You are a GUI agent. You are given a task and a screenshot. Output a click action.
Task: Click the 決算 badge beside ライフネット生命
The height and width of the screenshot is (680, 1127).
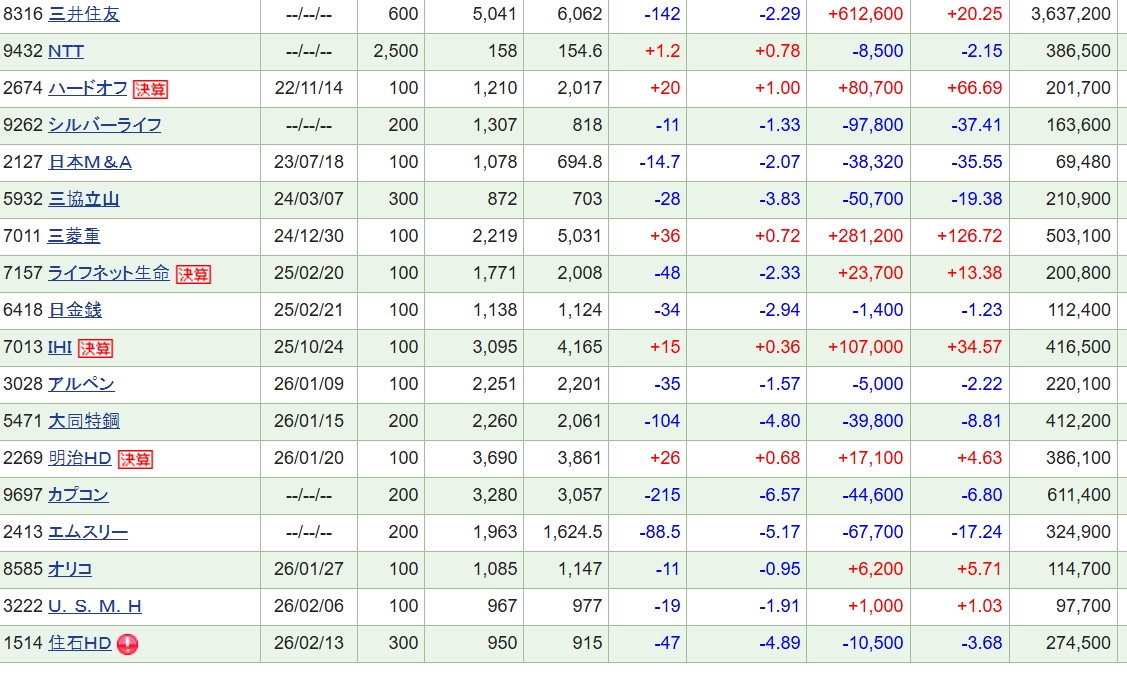click(x=193, y=274)
